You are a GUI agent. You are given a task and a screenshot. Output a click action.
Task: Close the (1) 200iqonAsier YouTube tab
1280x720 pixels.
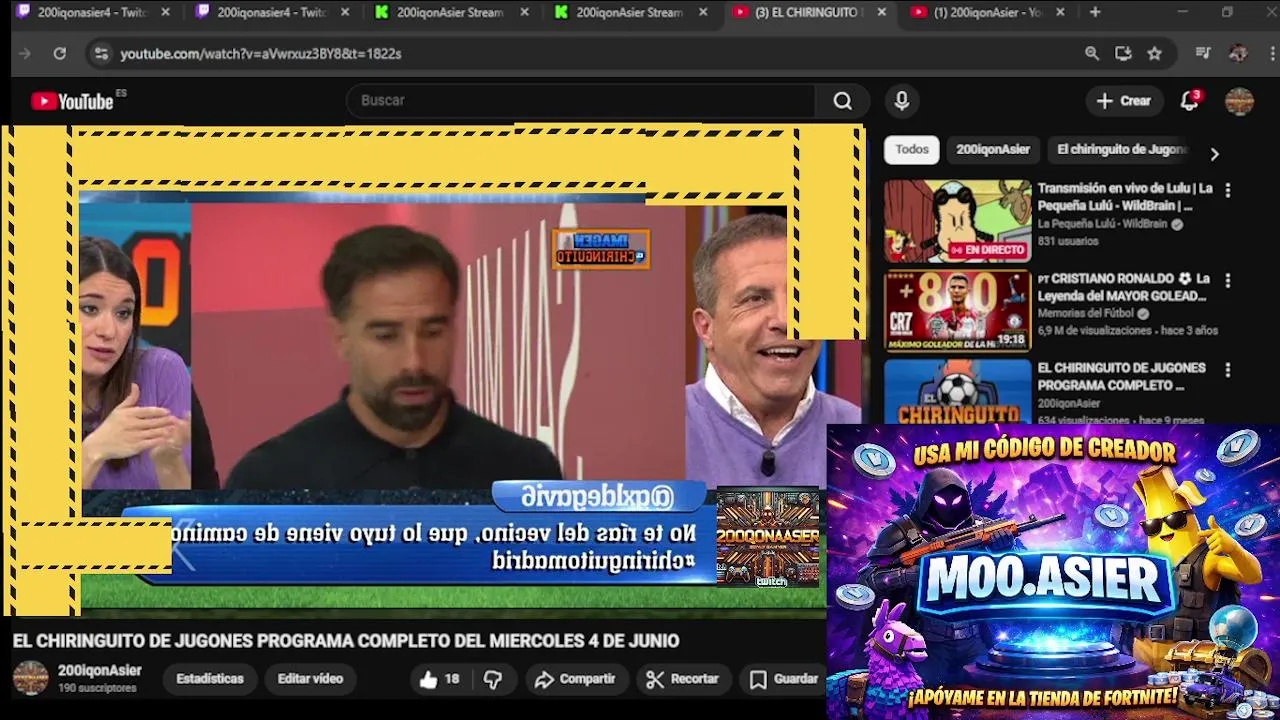point(1060,12)
